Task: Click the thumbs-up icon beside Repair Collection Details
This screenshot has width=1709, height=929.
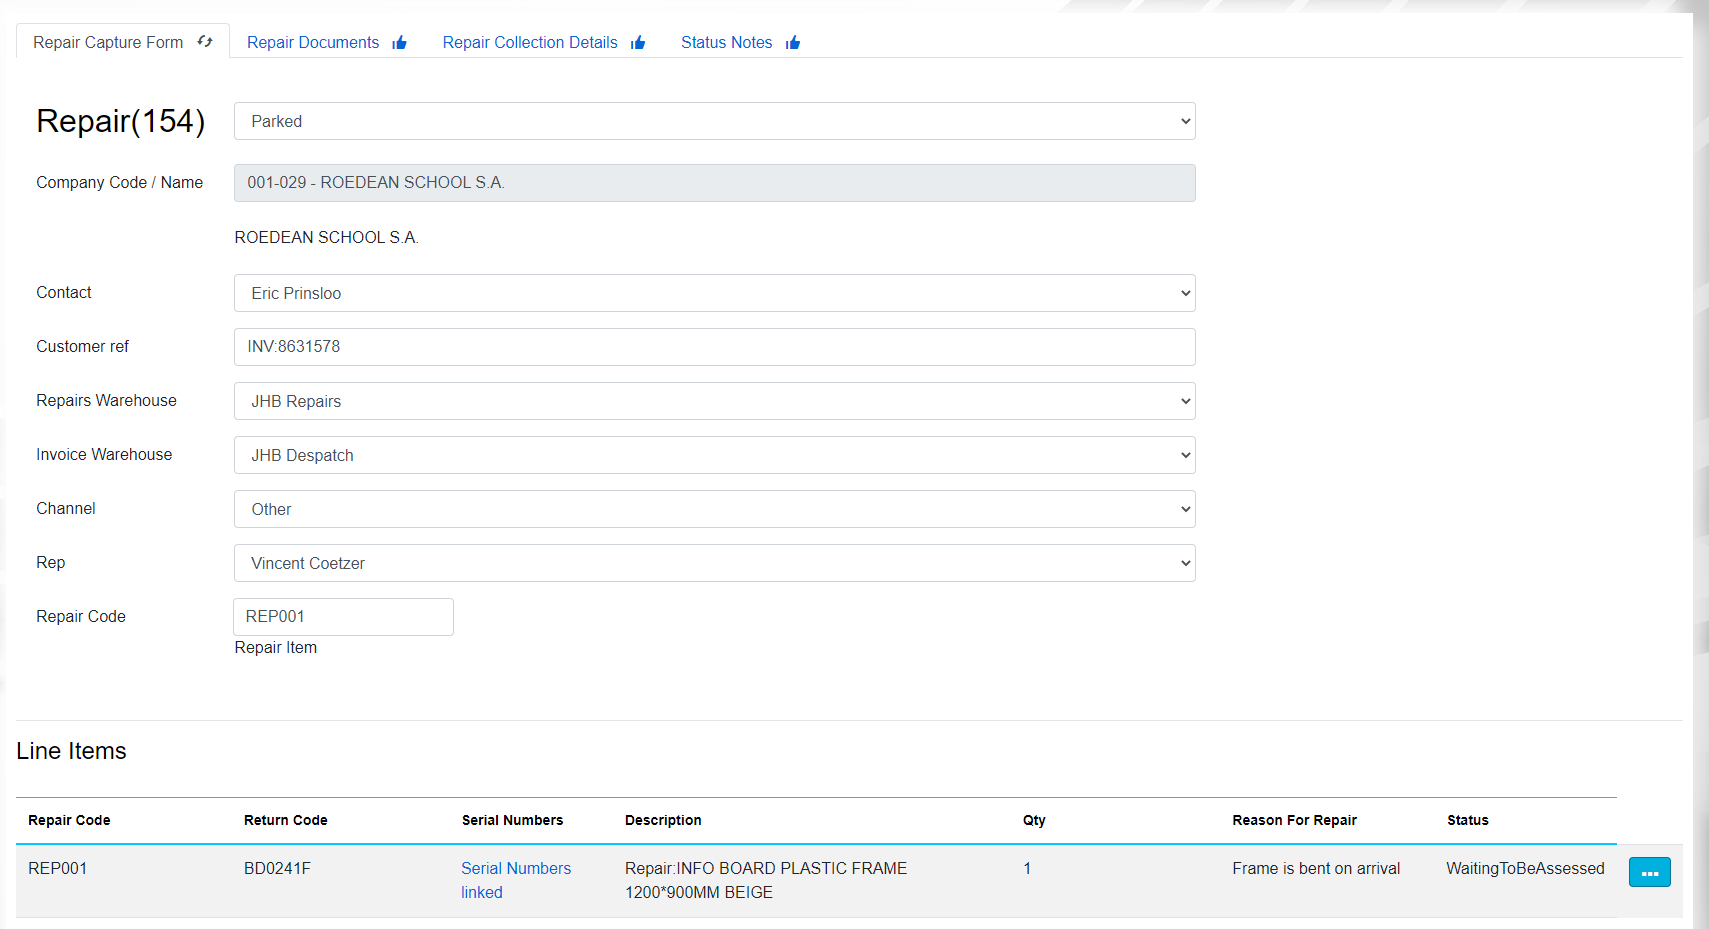Action: point(638,42)
